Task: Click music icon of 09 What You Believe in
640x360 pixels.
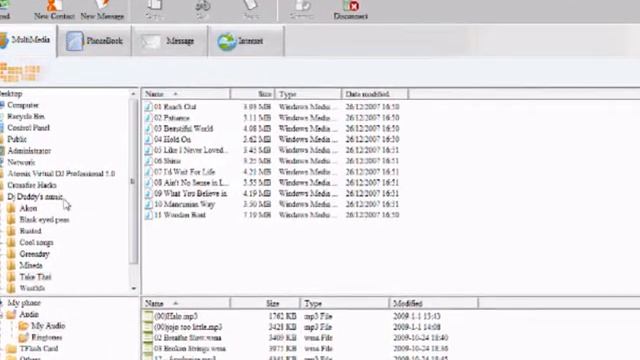Action: 148,193
